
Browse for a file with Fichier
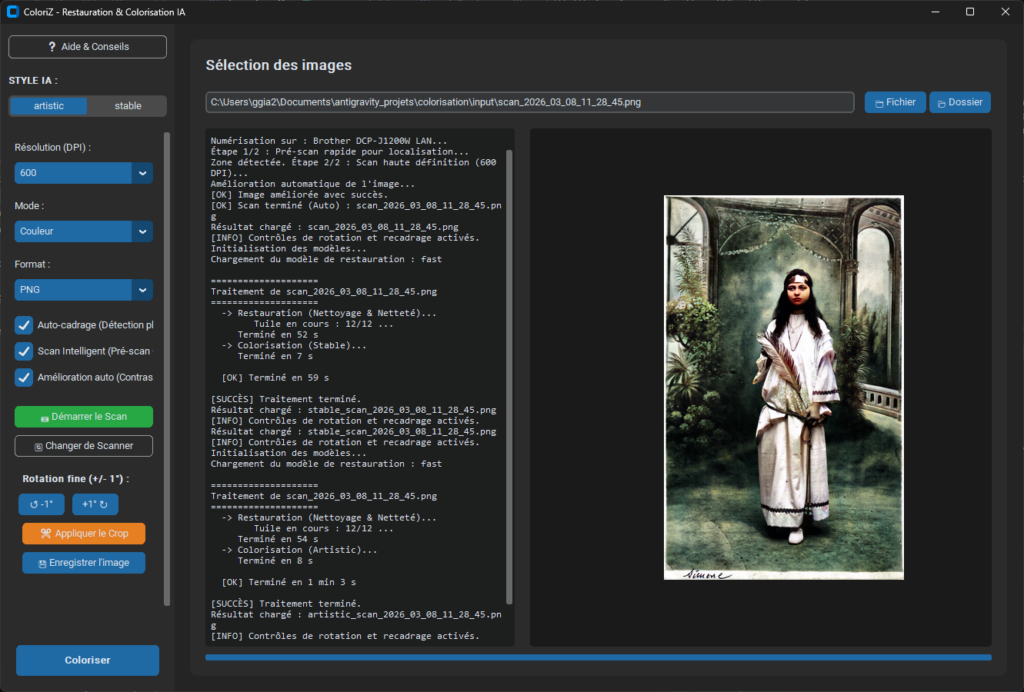pos(894,102)
